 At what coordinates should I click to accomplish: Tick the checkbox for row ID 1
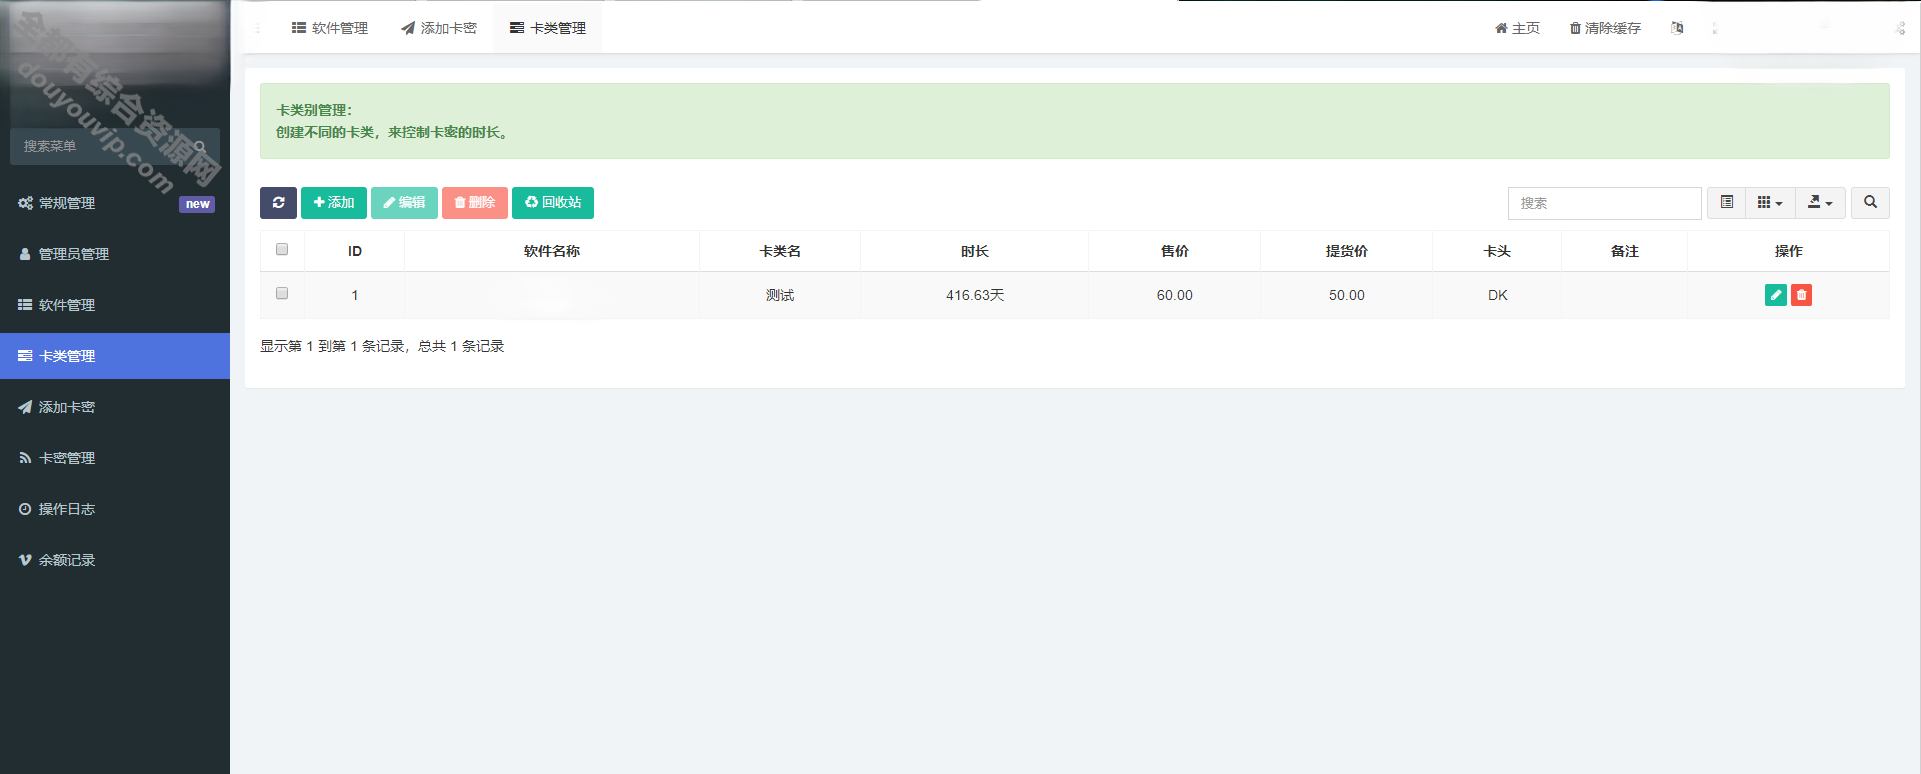tap(282, 293)
